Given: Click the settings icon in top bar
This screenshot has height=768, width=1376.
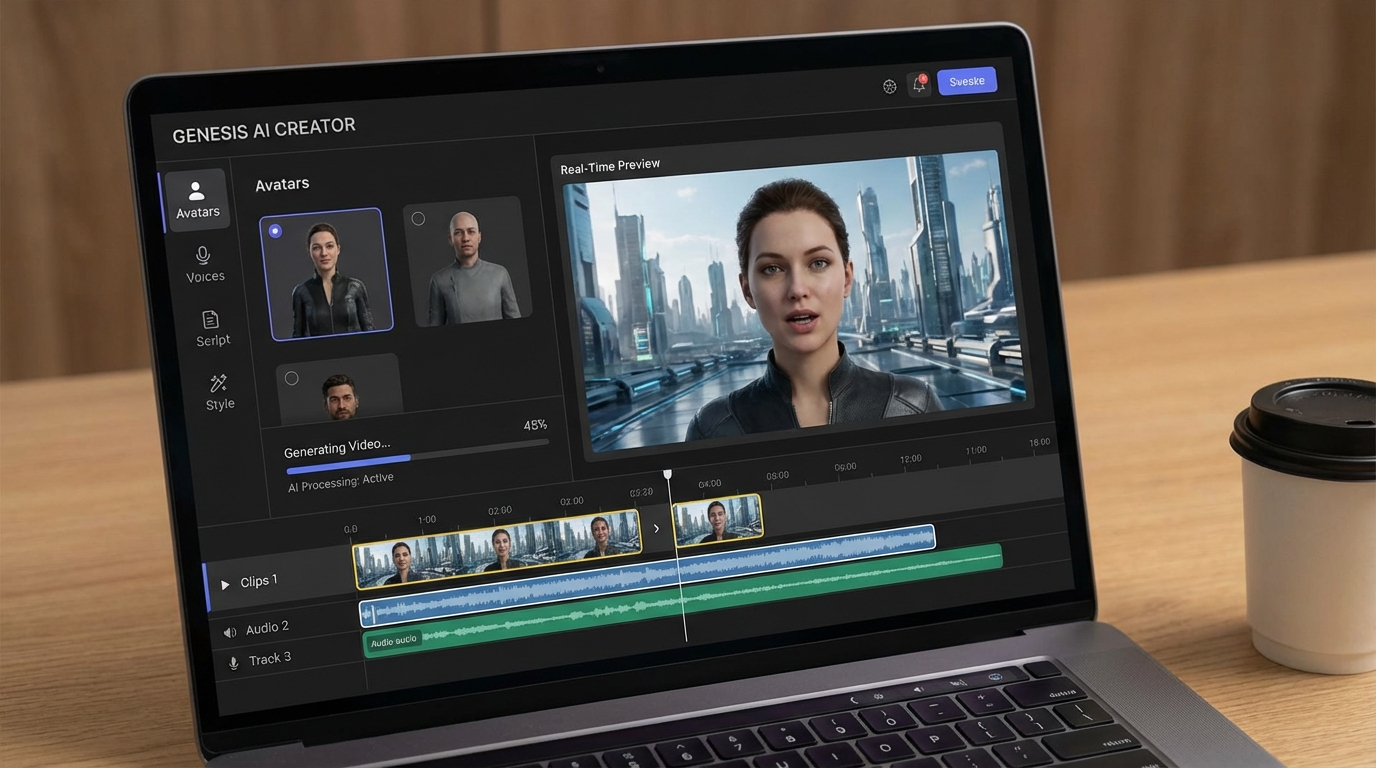Looking at the screenshot, I should tap(890, 86).
